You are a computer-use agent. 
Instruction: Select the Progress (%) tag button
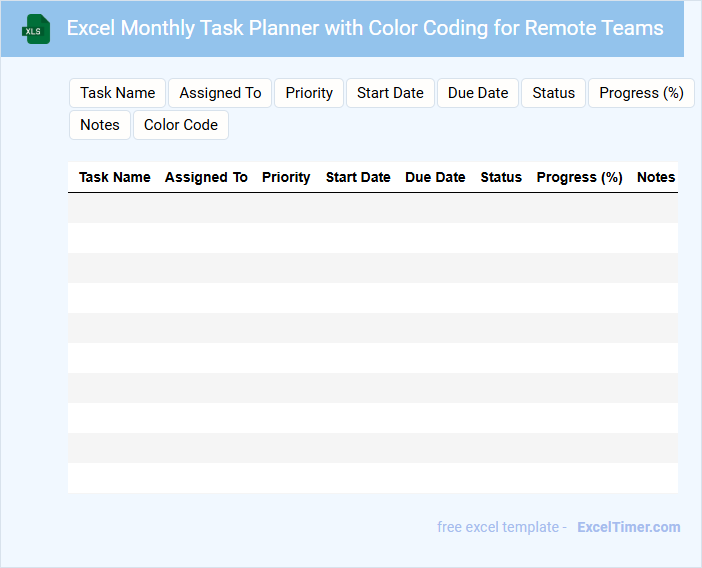click(x=641, y=93)
